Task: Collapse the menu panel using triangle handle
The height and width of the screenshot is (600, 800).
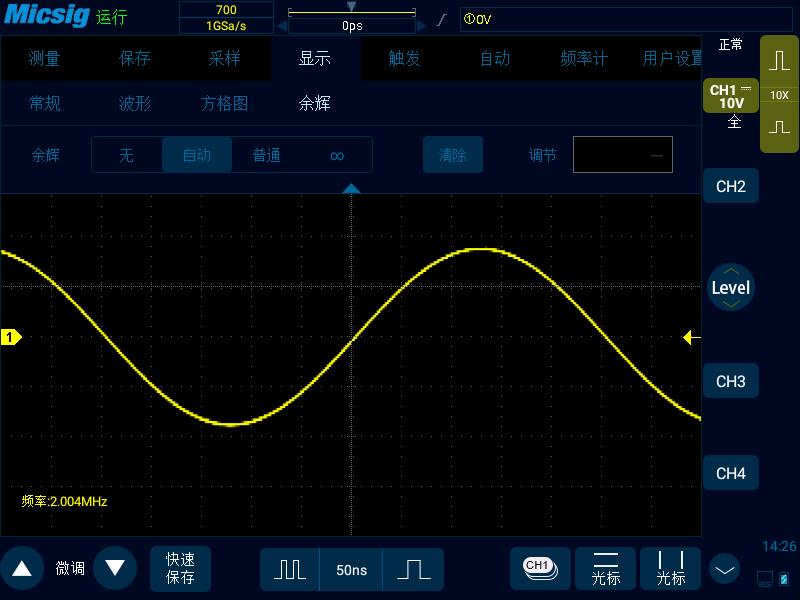Action: pos(351,189)
